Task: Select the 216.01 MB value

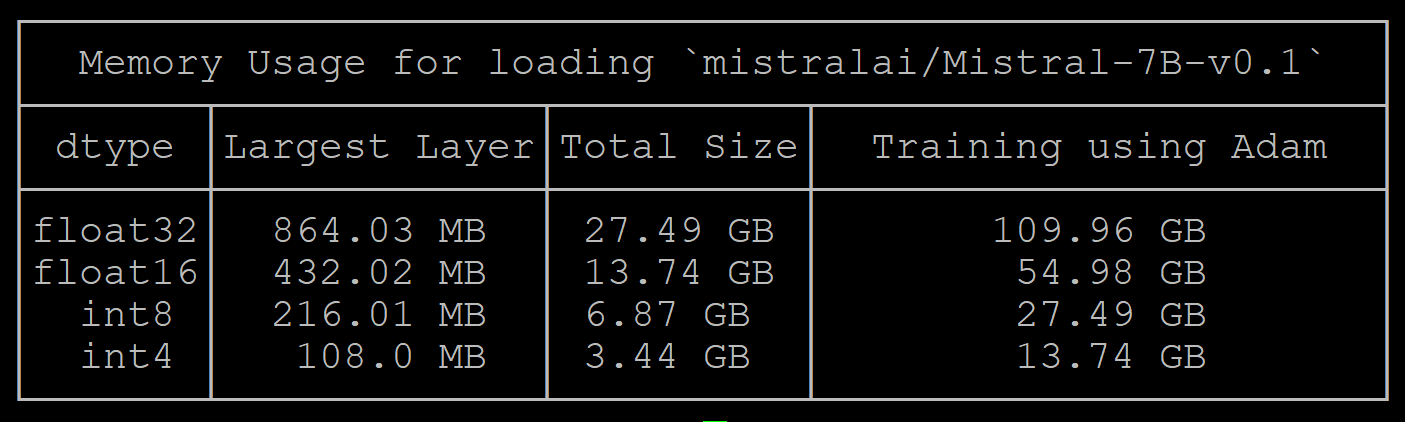Action: tap(379, 314)
